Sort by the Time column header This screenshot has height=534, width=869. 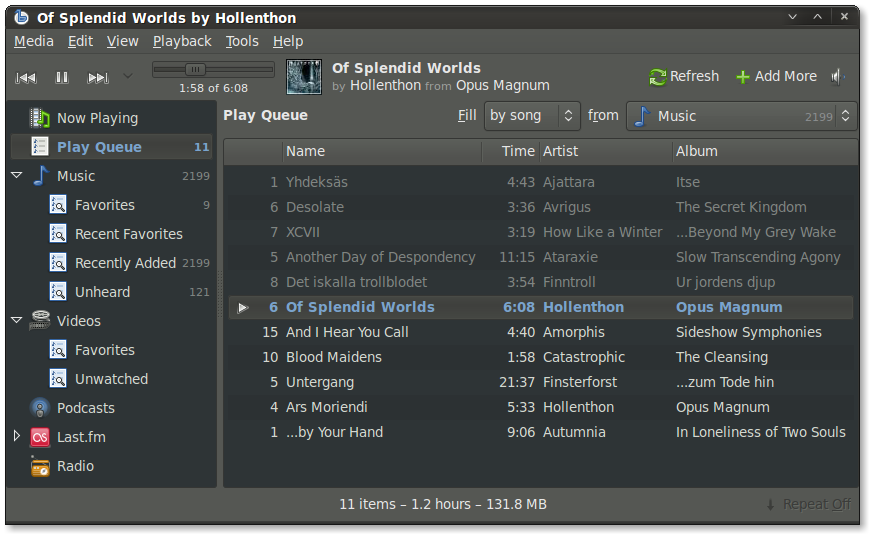(x=510, y=151)
